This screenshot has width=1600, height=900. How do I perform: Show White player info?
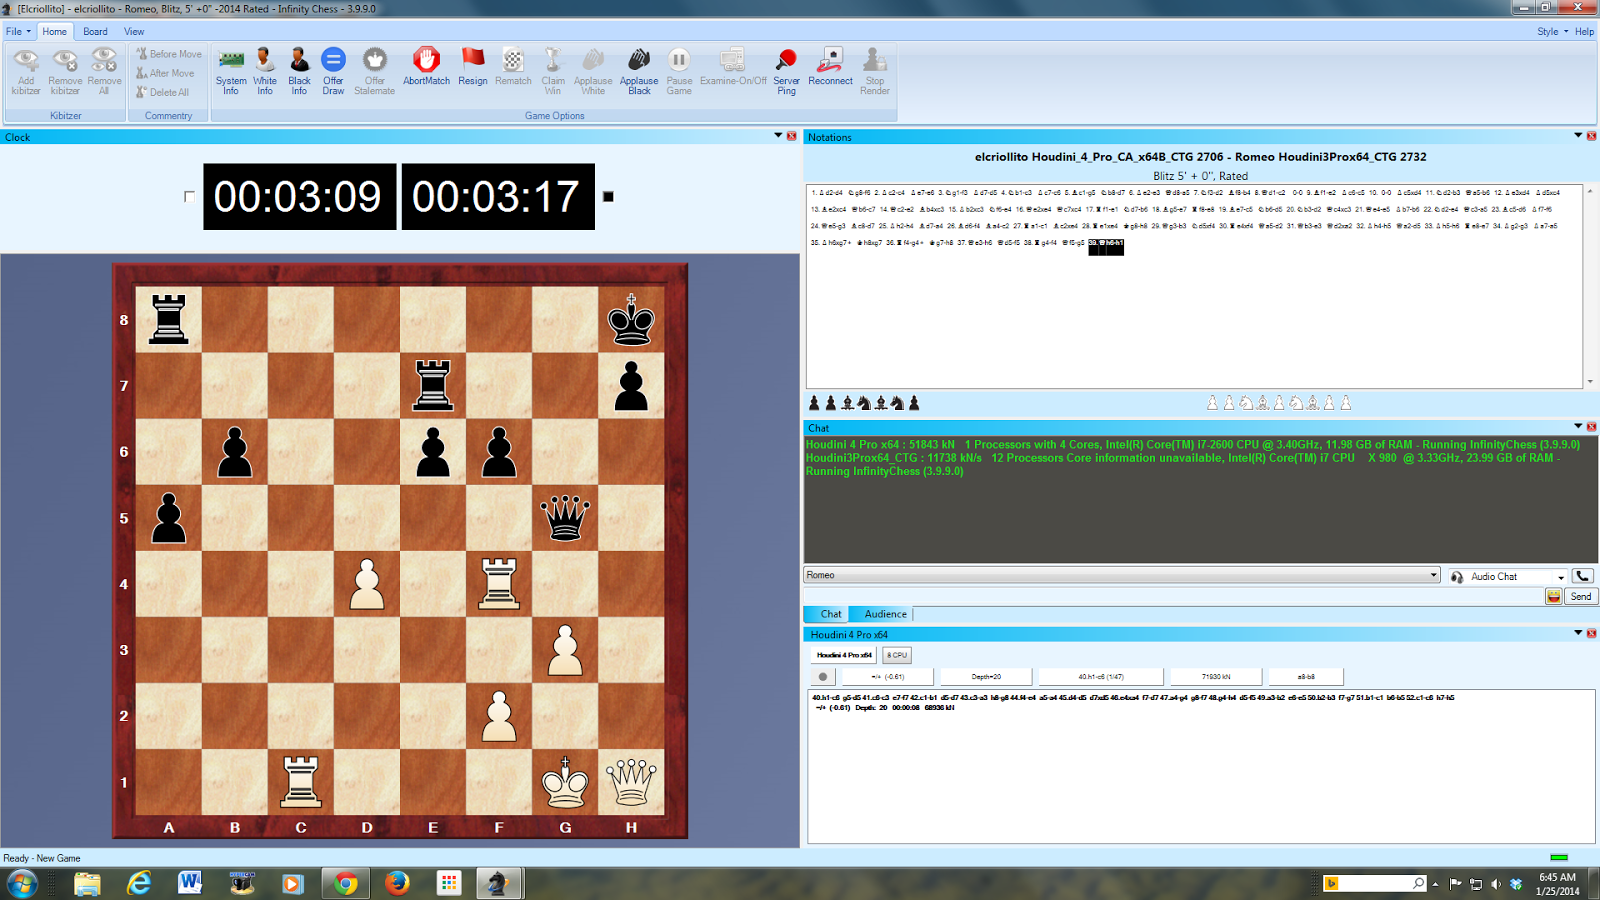tap(265, 71)
